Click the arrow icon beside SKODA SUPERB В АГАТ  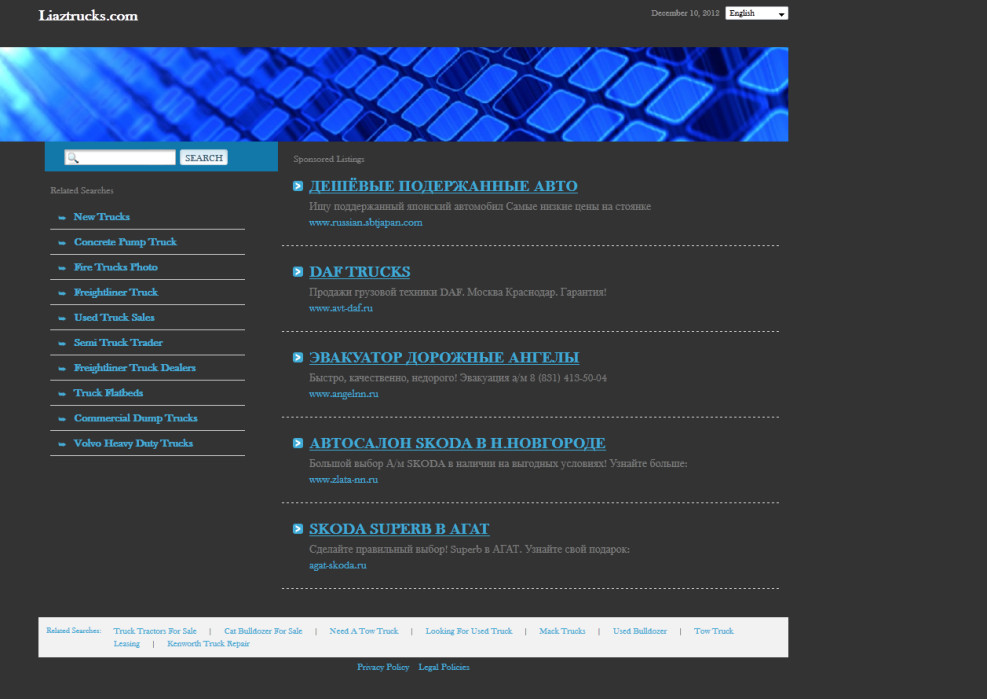pos(297,528)
